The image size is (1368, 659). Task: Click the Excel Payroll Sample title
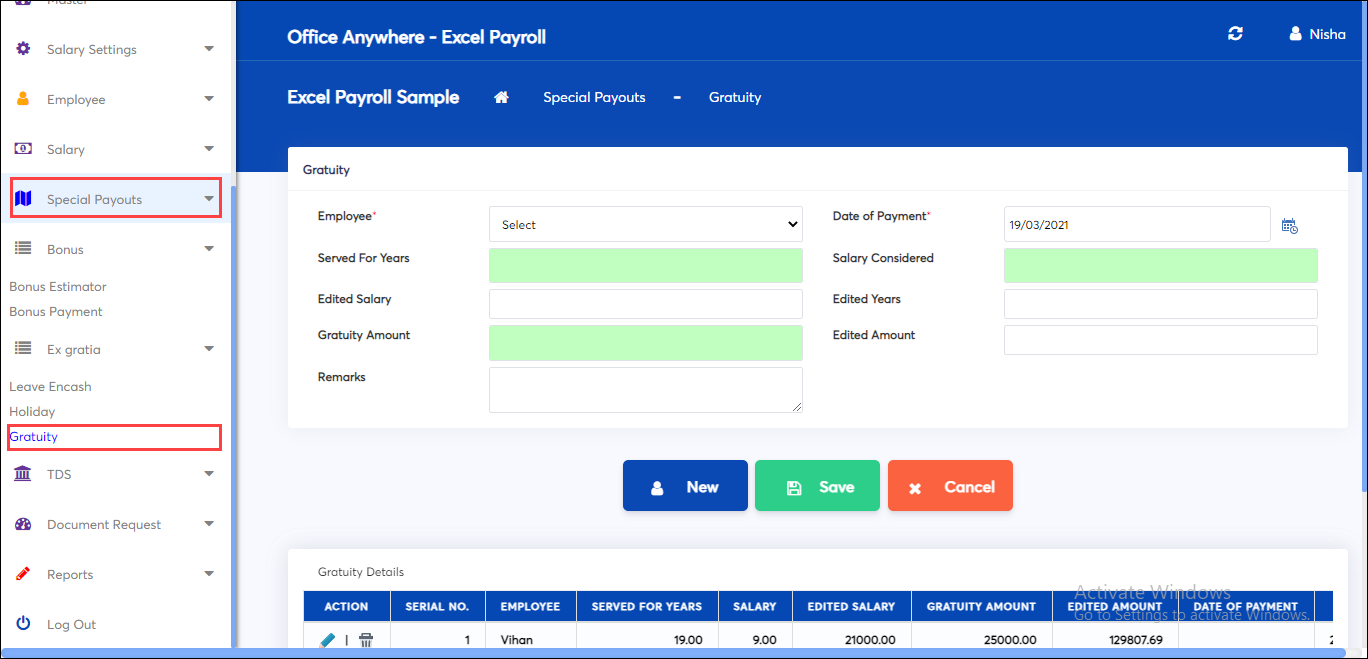click(x=373, y=97)
